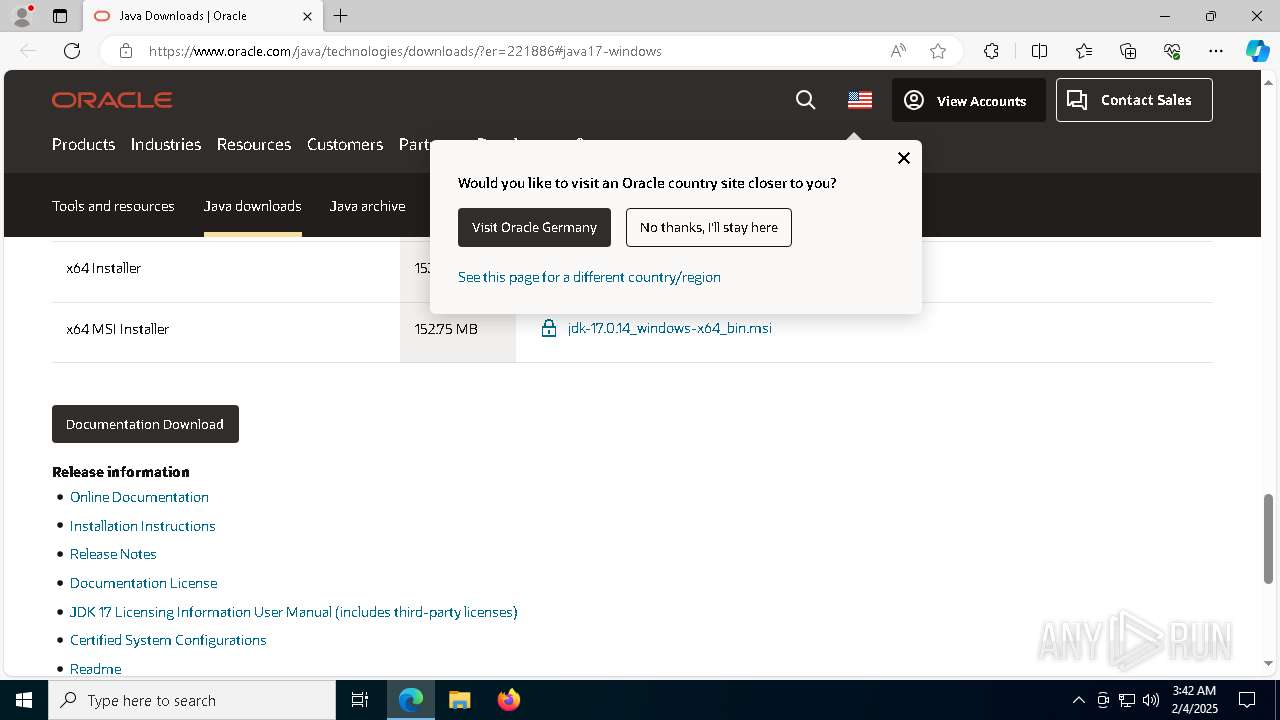Click the browser profile avatar

[x=22, y=16]
